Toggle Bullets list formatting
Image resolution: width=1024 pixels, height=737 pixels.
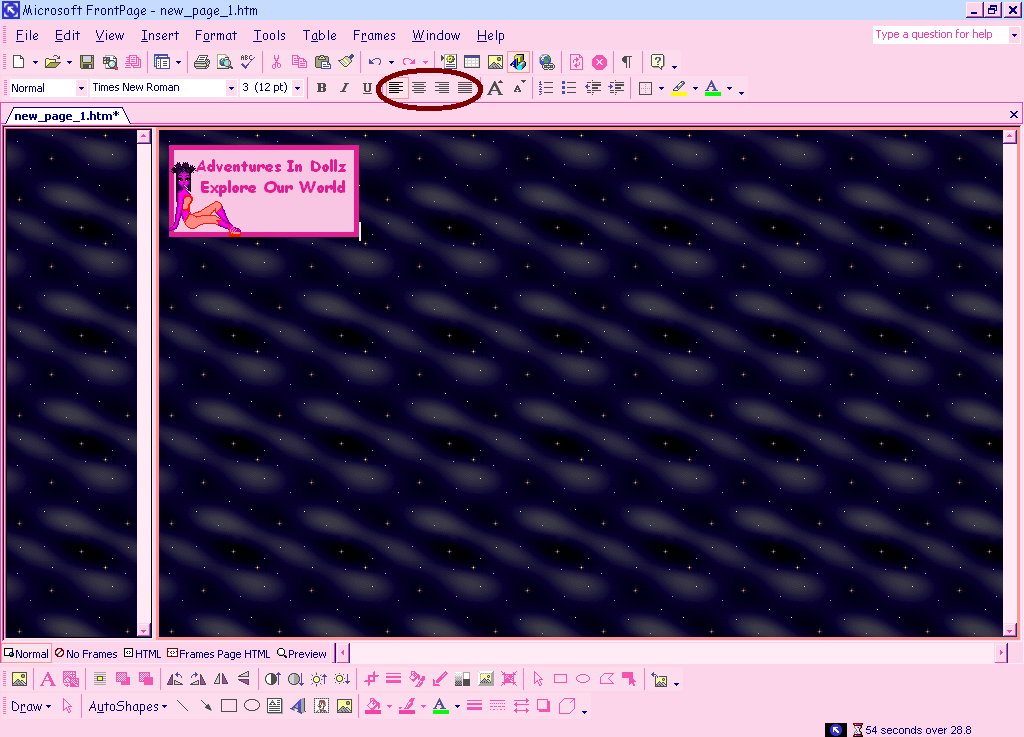[x=569, y=87]
